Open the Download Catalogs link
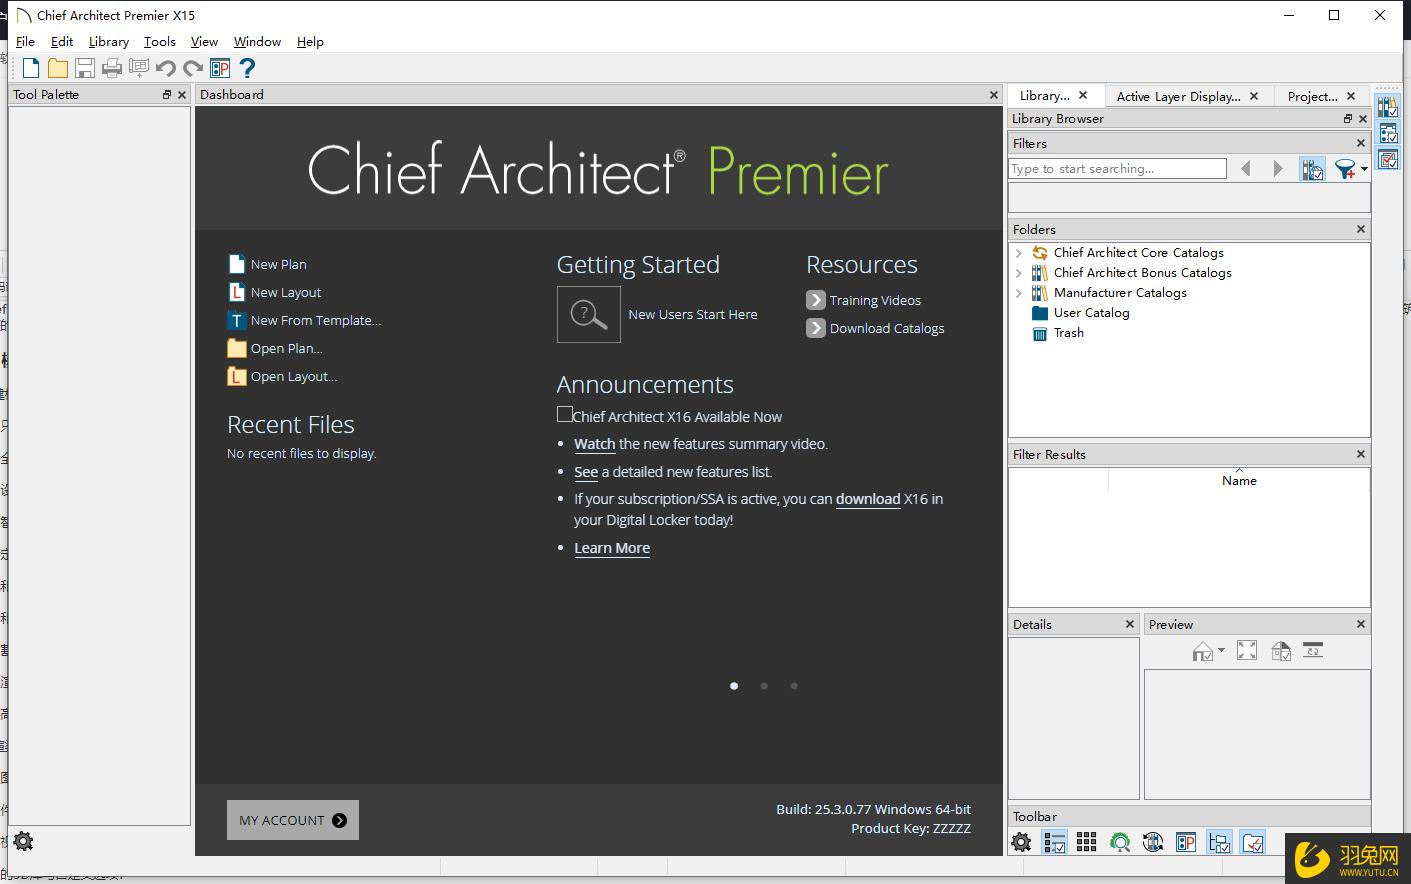The width and height of the screenshot is (1411, 884). 887,328
